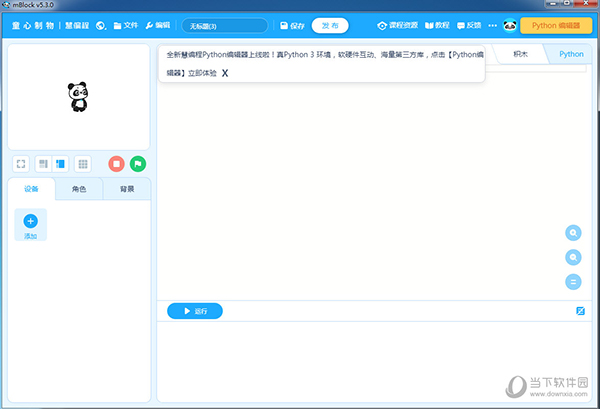
Task: Save the project with 保存
Action: click(292, 26)
